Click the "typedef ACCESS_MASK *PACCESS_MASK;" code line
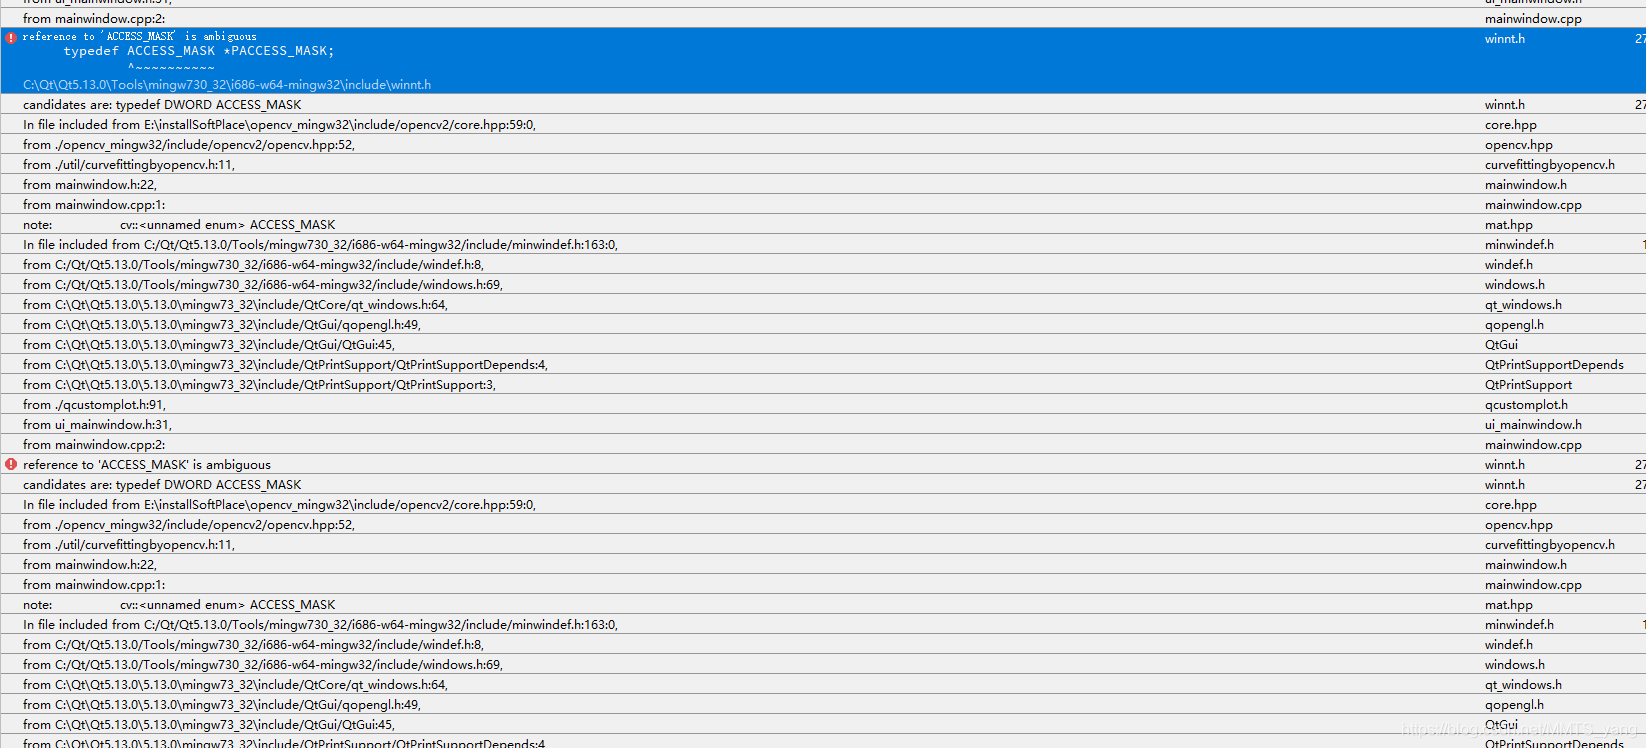Image resolution: width=1646 pixels, height=748 pixels. (x=199, y=51)
